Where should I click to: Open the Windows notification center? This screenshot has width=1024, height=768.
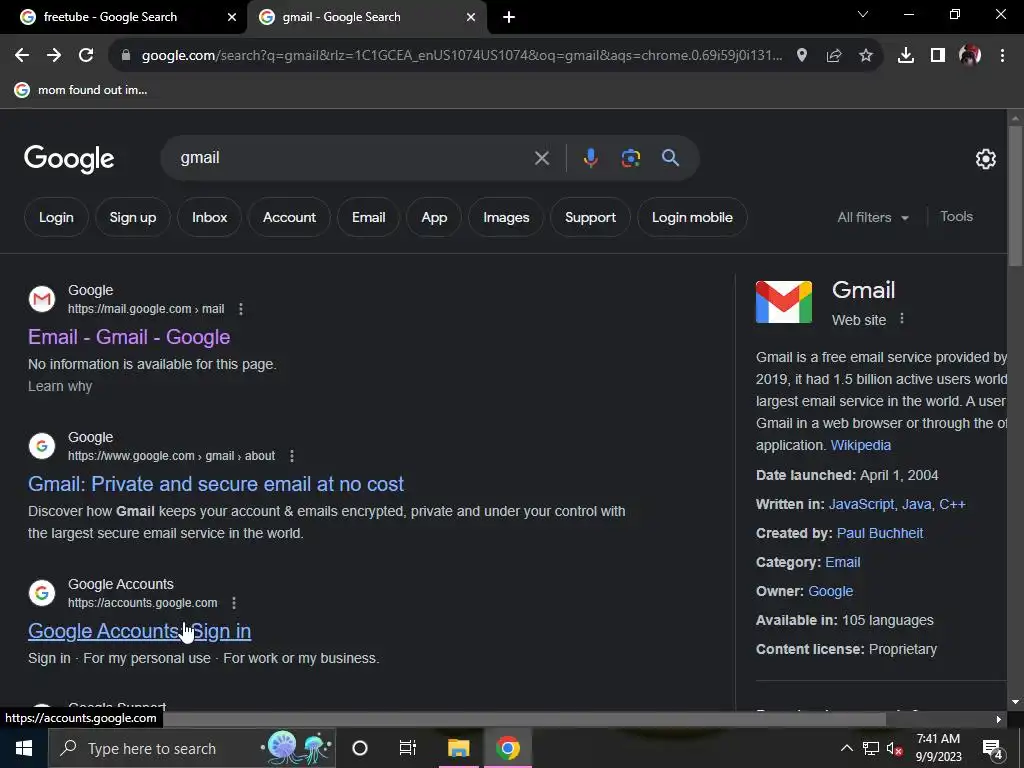(x=993, y=749)
